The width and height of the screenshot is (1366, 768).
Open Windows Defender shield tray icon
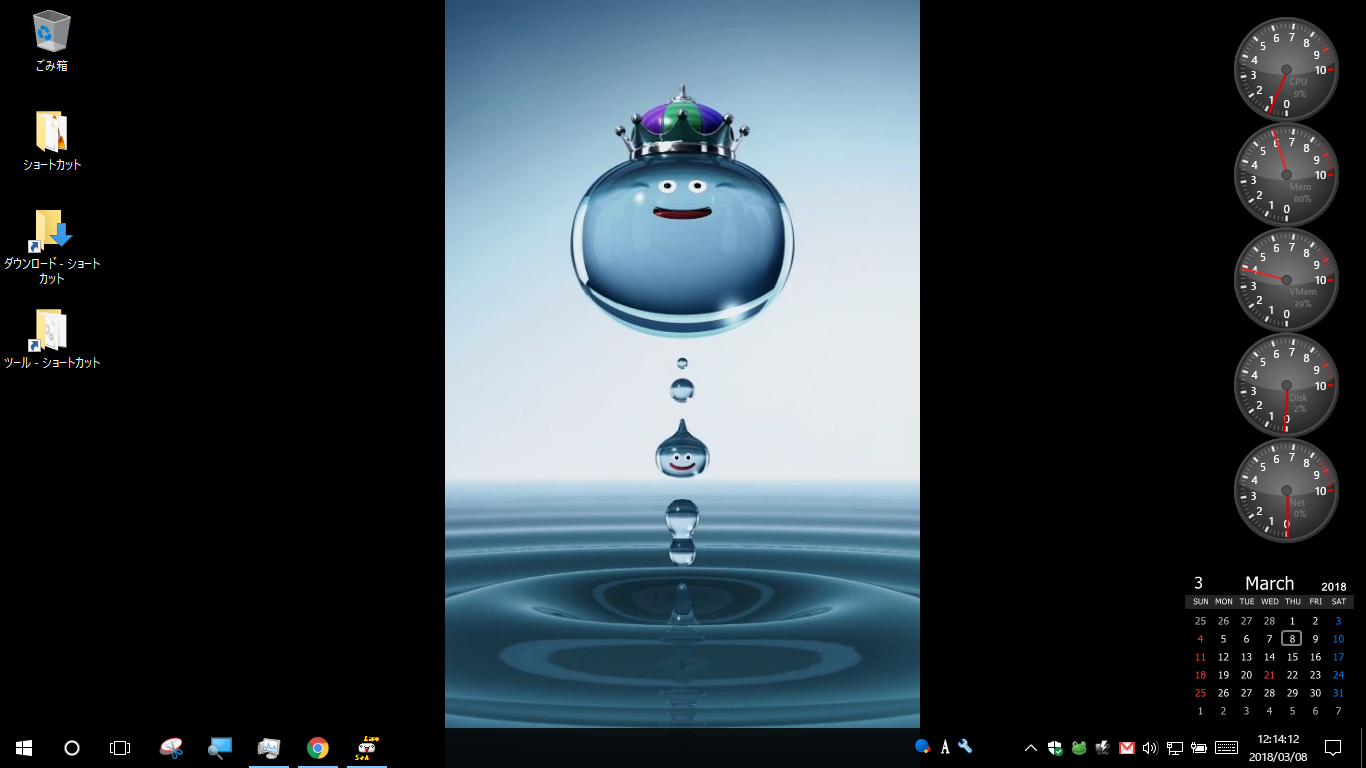pyautogui.click(x=1055, y=747)
